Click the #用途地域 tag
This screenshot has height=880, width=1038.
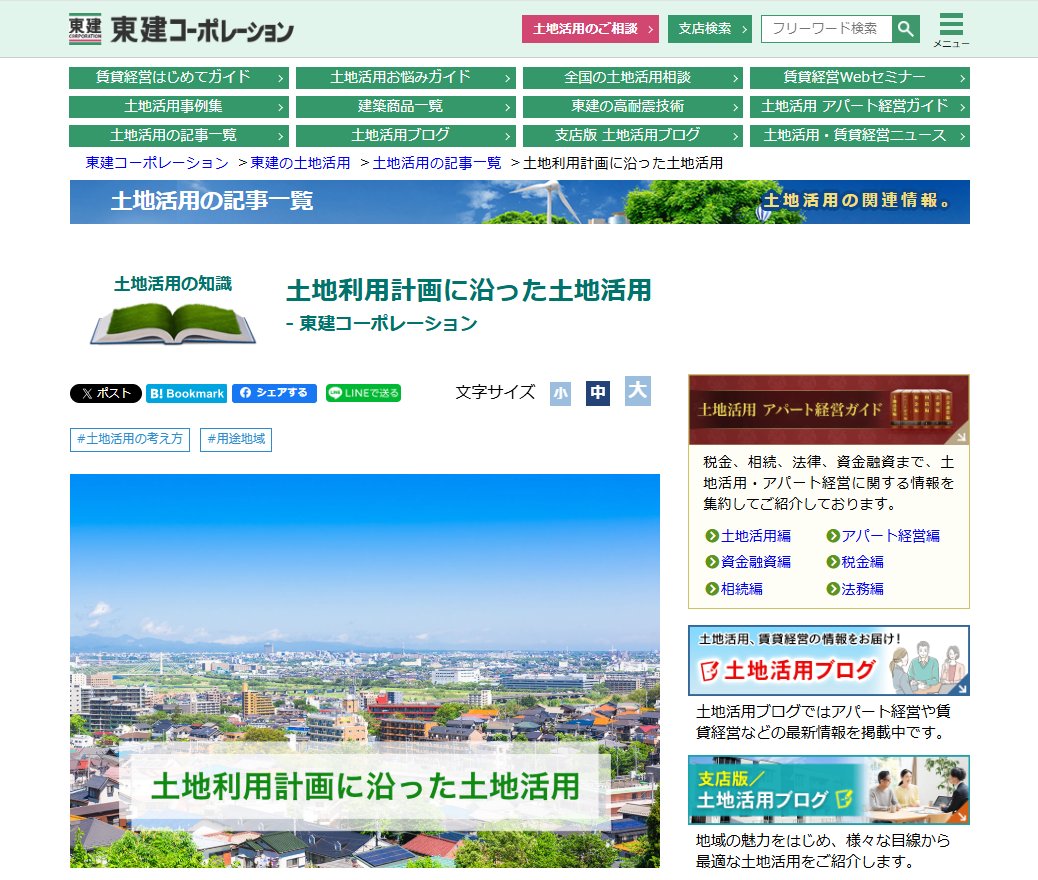pyautogui.click(x=236, y=439)
